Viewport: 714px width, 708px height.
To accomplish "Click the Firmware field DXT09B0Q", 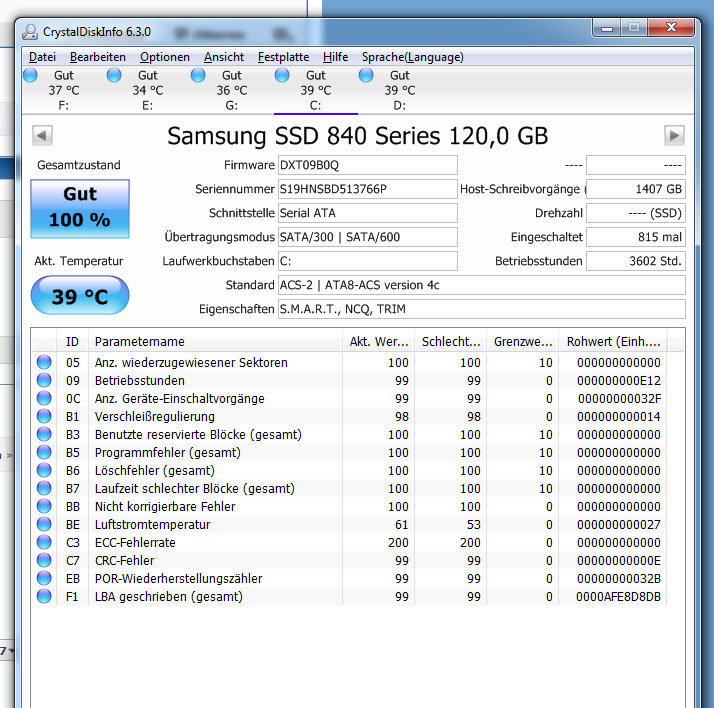I will (x=367, y=165).
